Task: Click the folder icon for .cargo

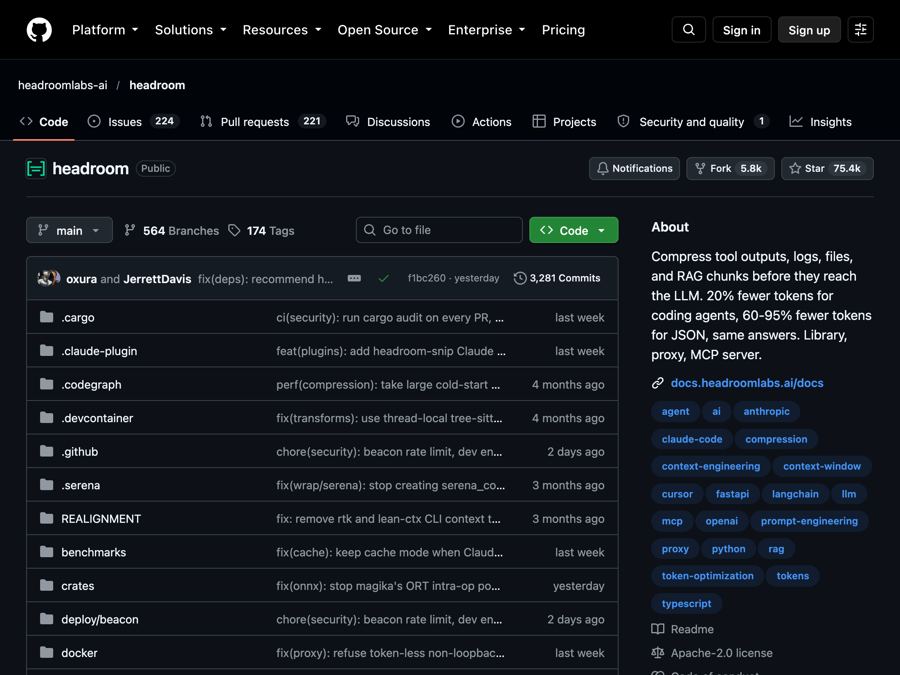Action: click(x=46, y=317)
